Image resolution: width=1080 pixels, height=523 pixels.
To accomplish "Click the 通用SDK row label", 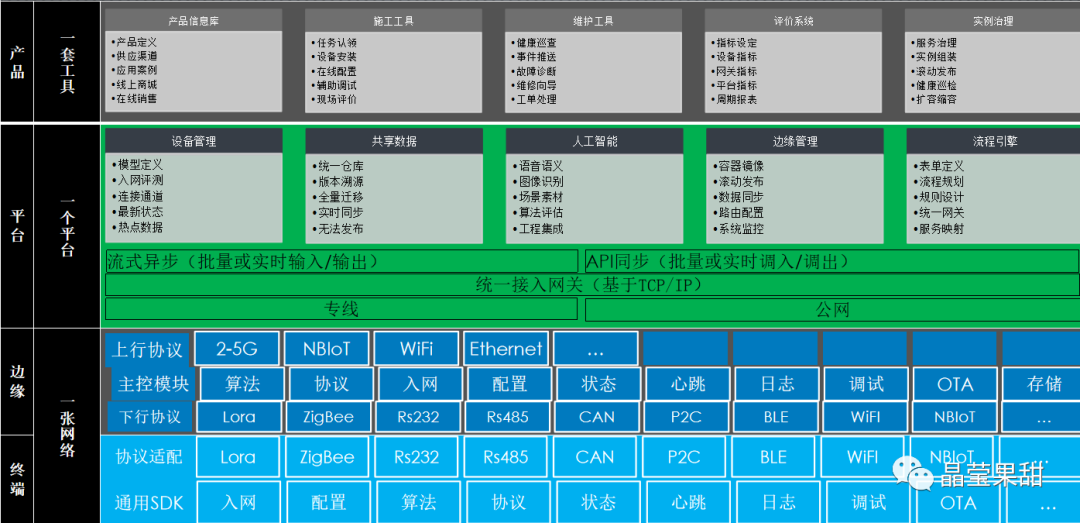I will (x=149, y=502).
